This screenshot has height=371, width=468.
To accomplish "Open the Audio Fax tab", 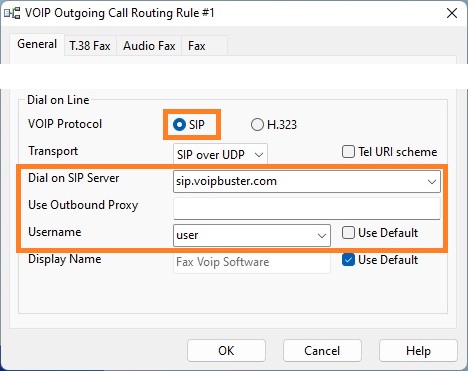I will coord(149,46).
